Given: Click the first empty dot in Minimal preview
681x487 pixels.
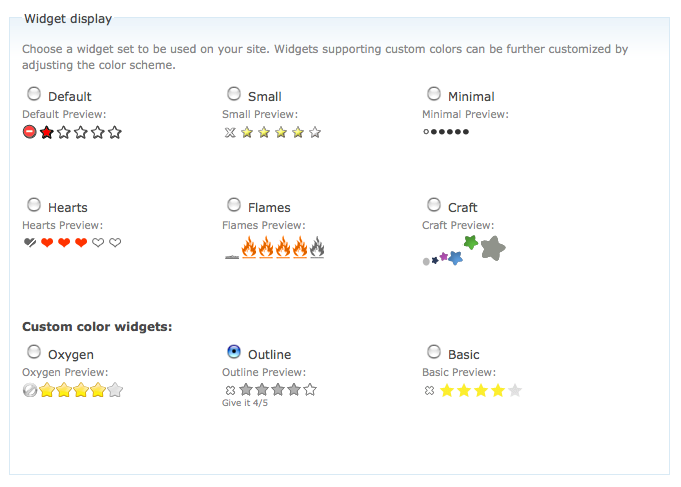Looking at the screenshot, I should click(x=426, y=132).
